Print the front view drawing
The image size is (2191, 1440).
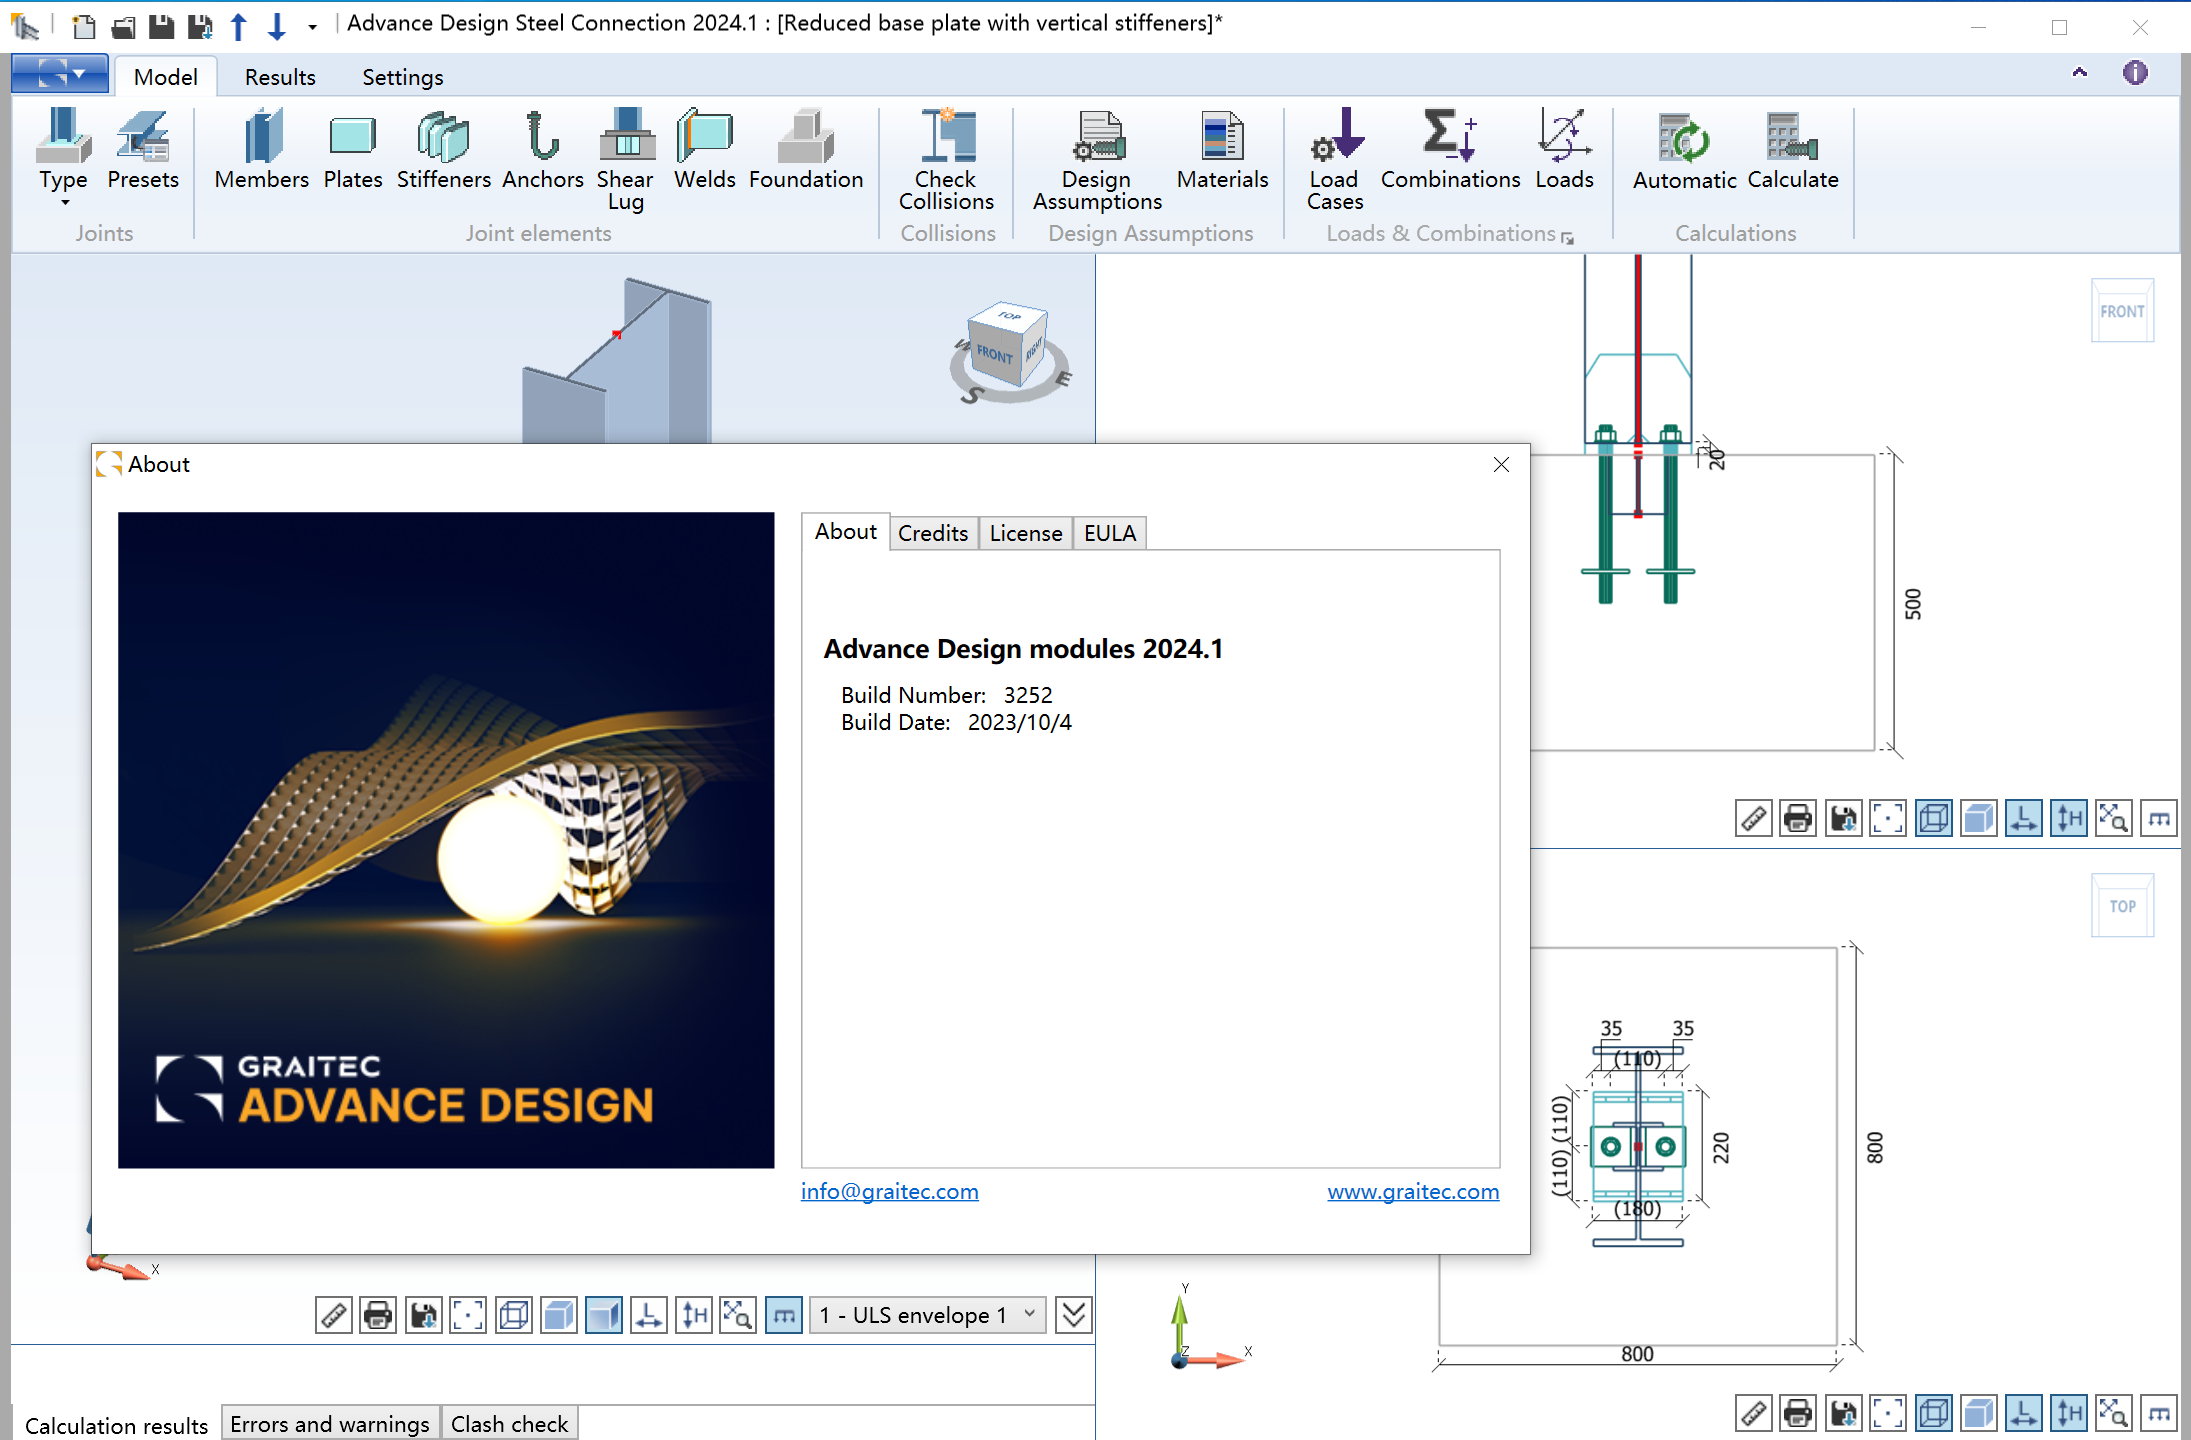(1798, 818)
